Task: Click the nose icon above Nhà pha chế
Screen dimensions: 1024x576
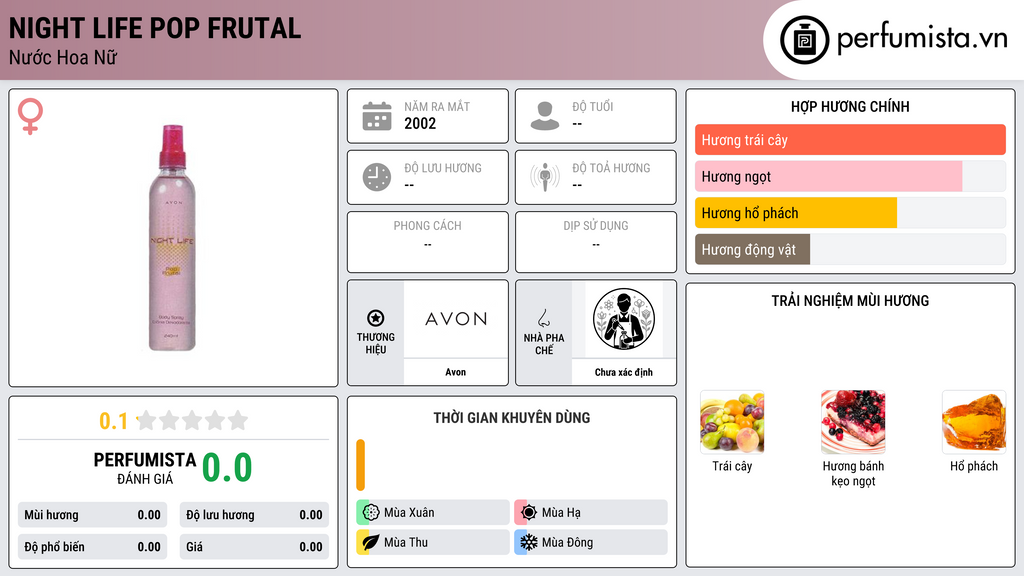Action: (x=543, y=318)
